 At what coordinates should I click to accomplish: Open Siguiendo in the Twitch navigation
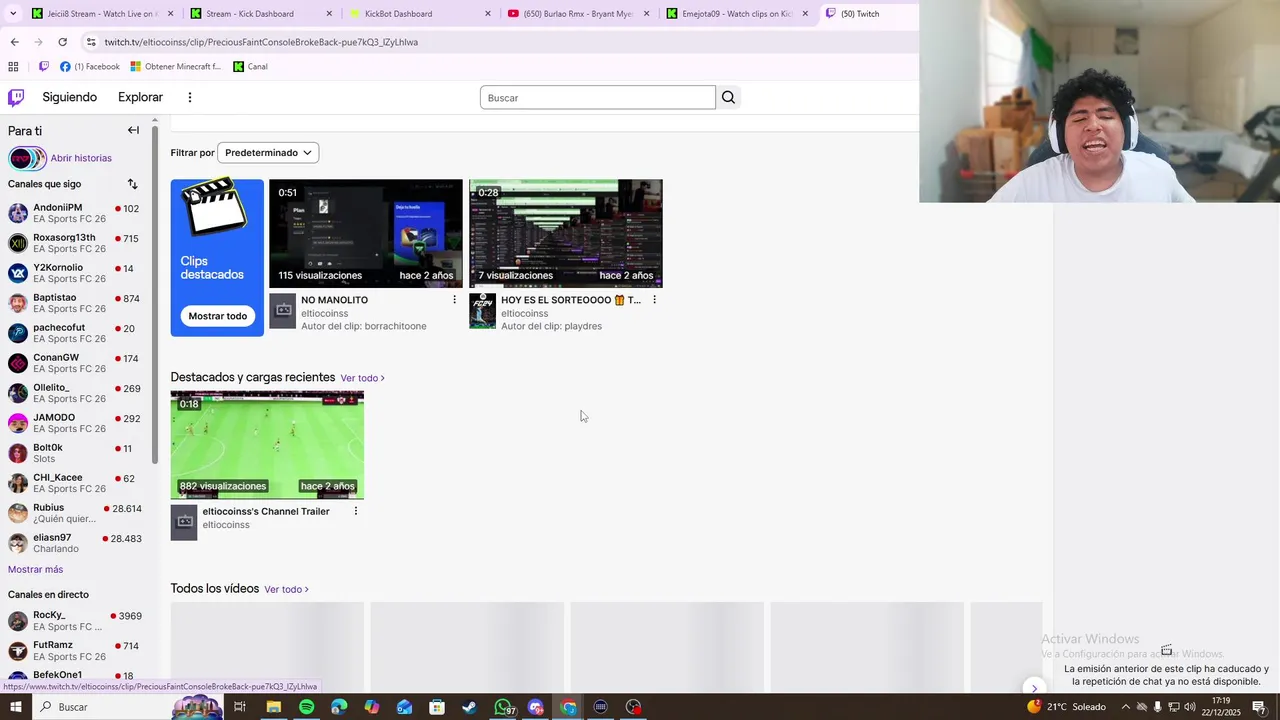pos(69,97)
